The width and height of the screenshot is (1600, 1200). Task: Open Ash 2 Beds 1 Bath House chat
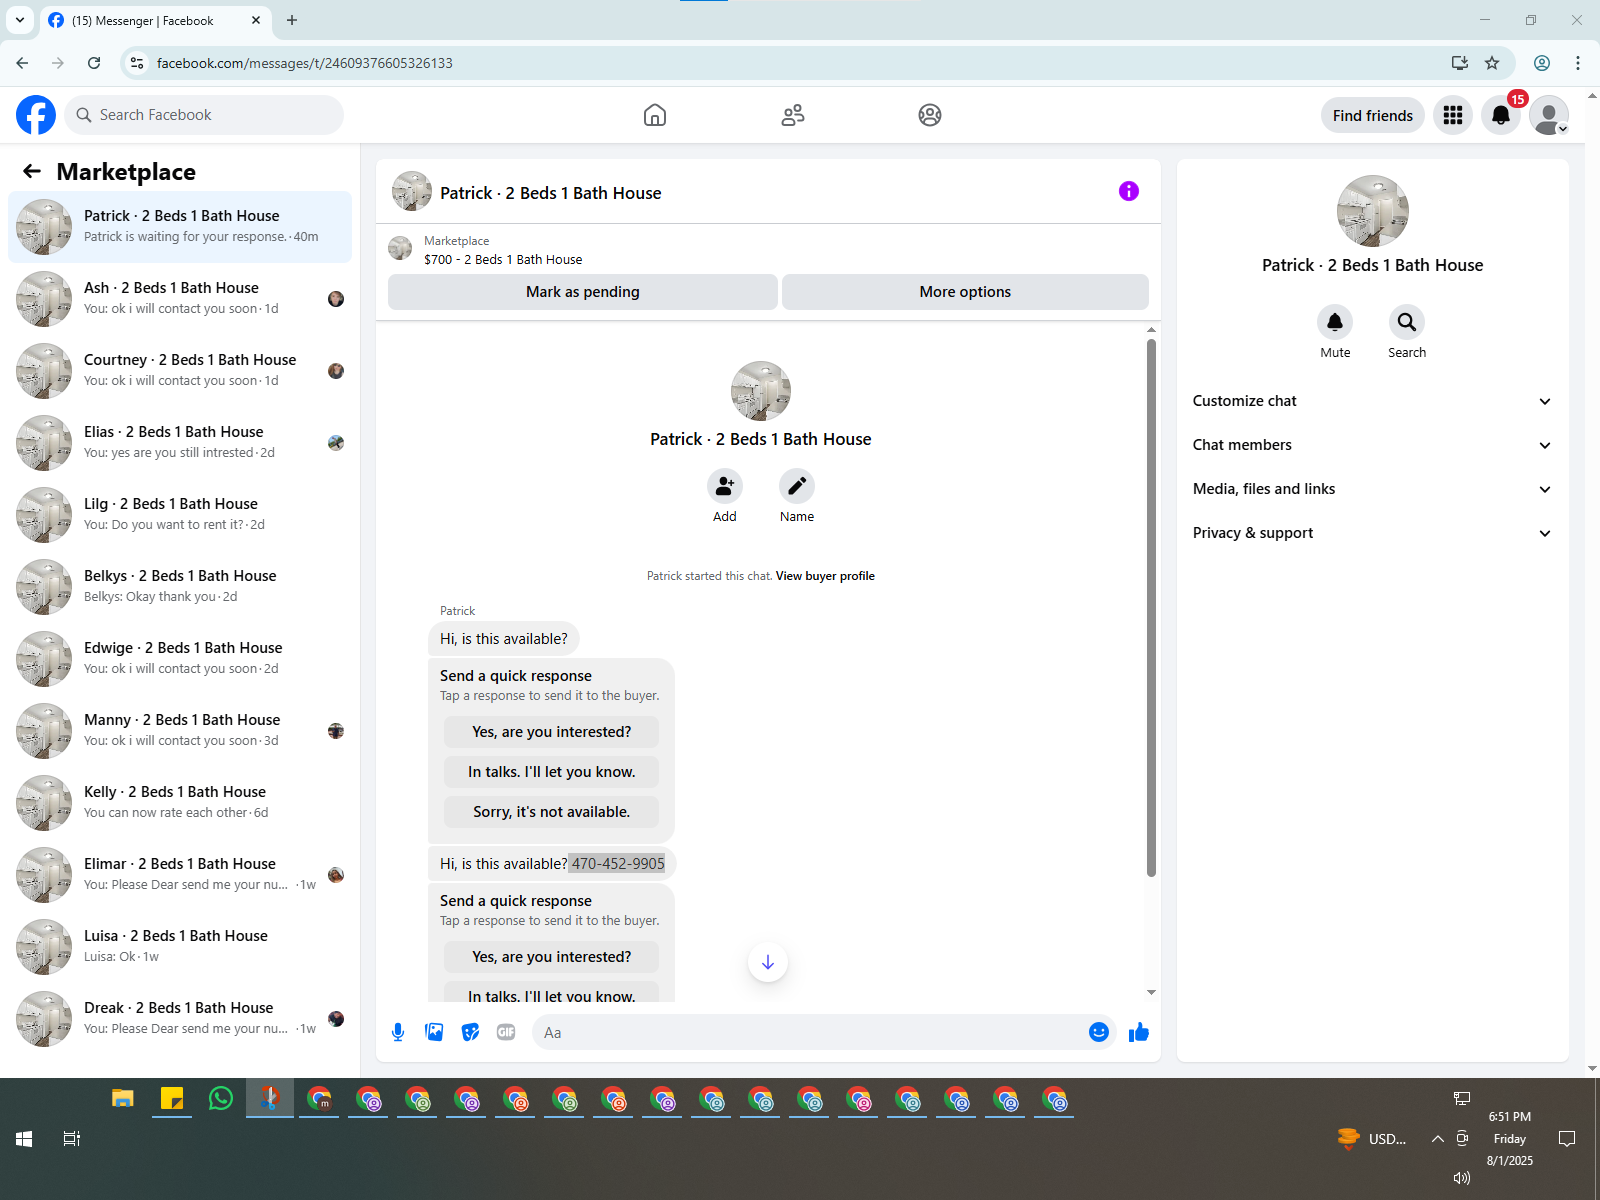tap(180, 299)
